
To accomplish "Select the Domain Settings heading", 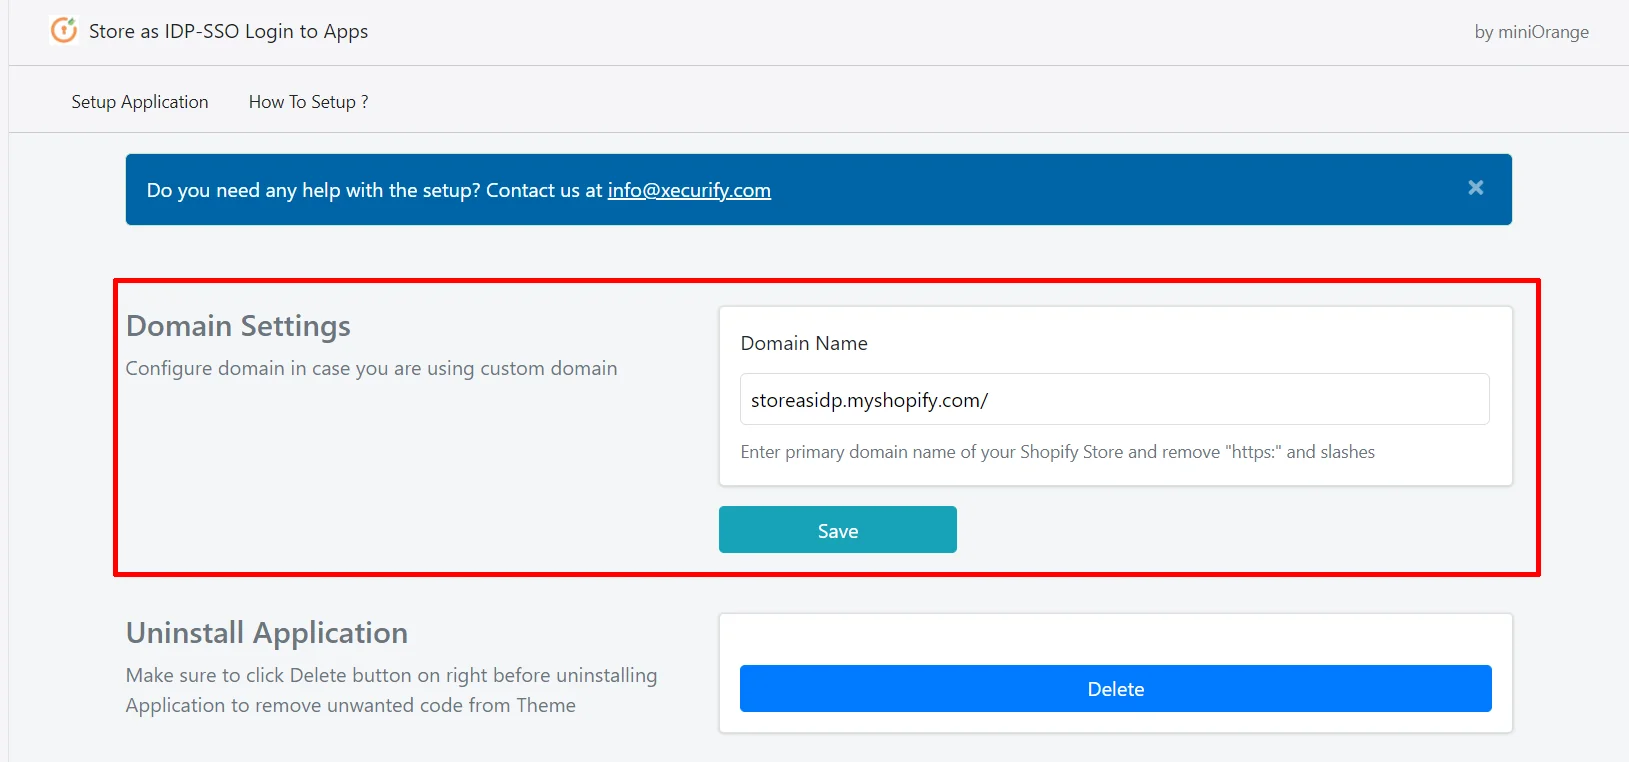I will coord(238,326).
